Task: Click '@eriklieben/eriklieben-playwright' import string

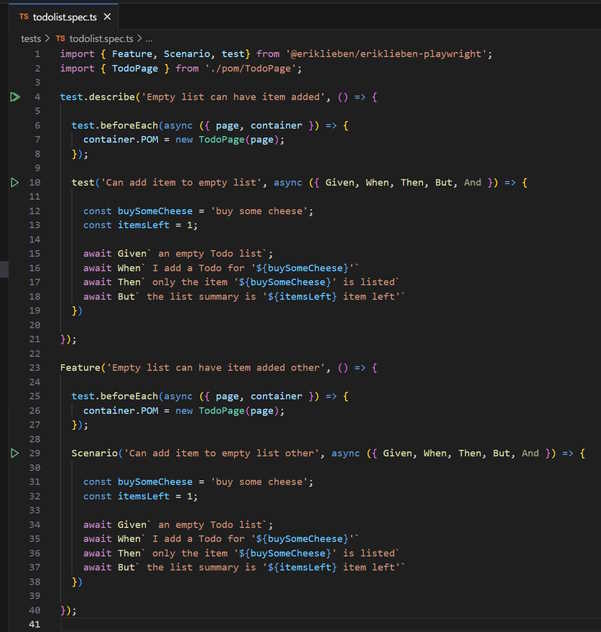Action: 386,54
